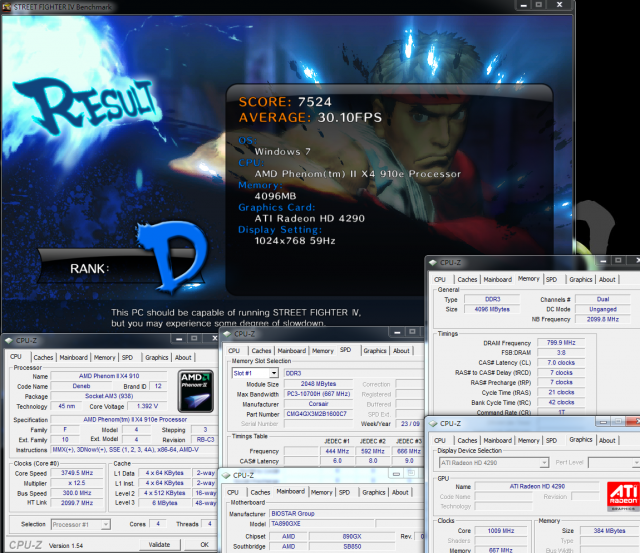Screen dimensions: 640x553
Task: Click the Max Bandwidth value 'PC3-10700H (667 MHz)'
Action: 318,394
